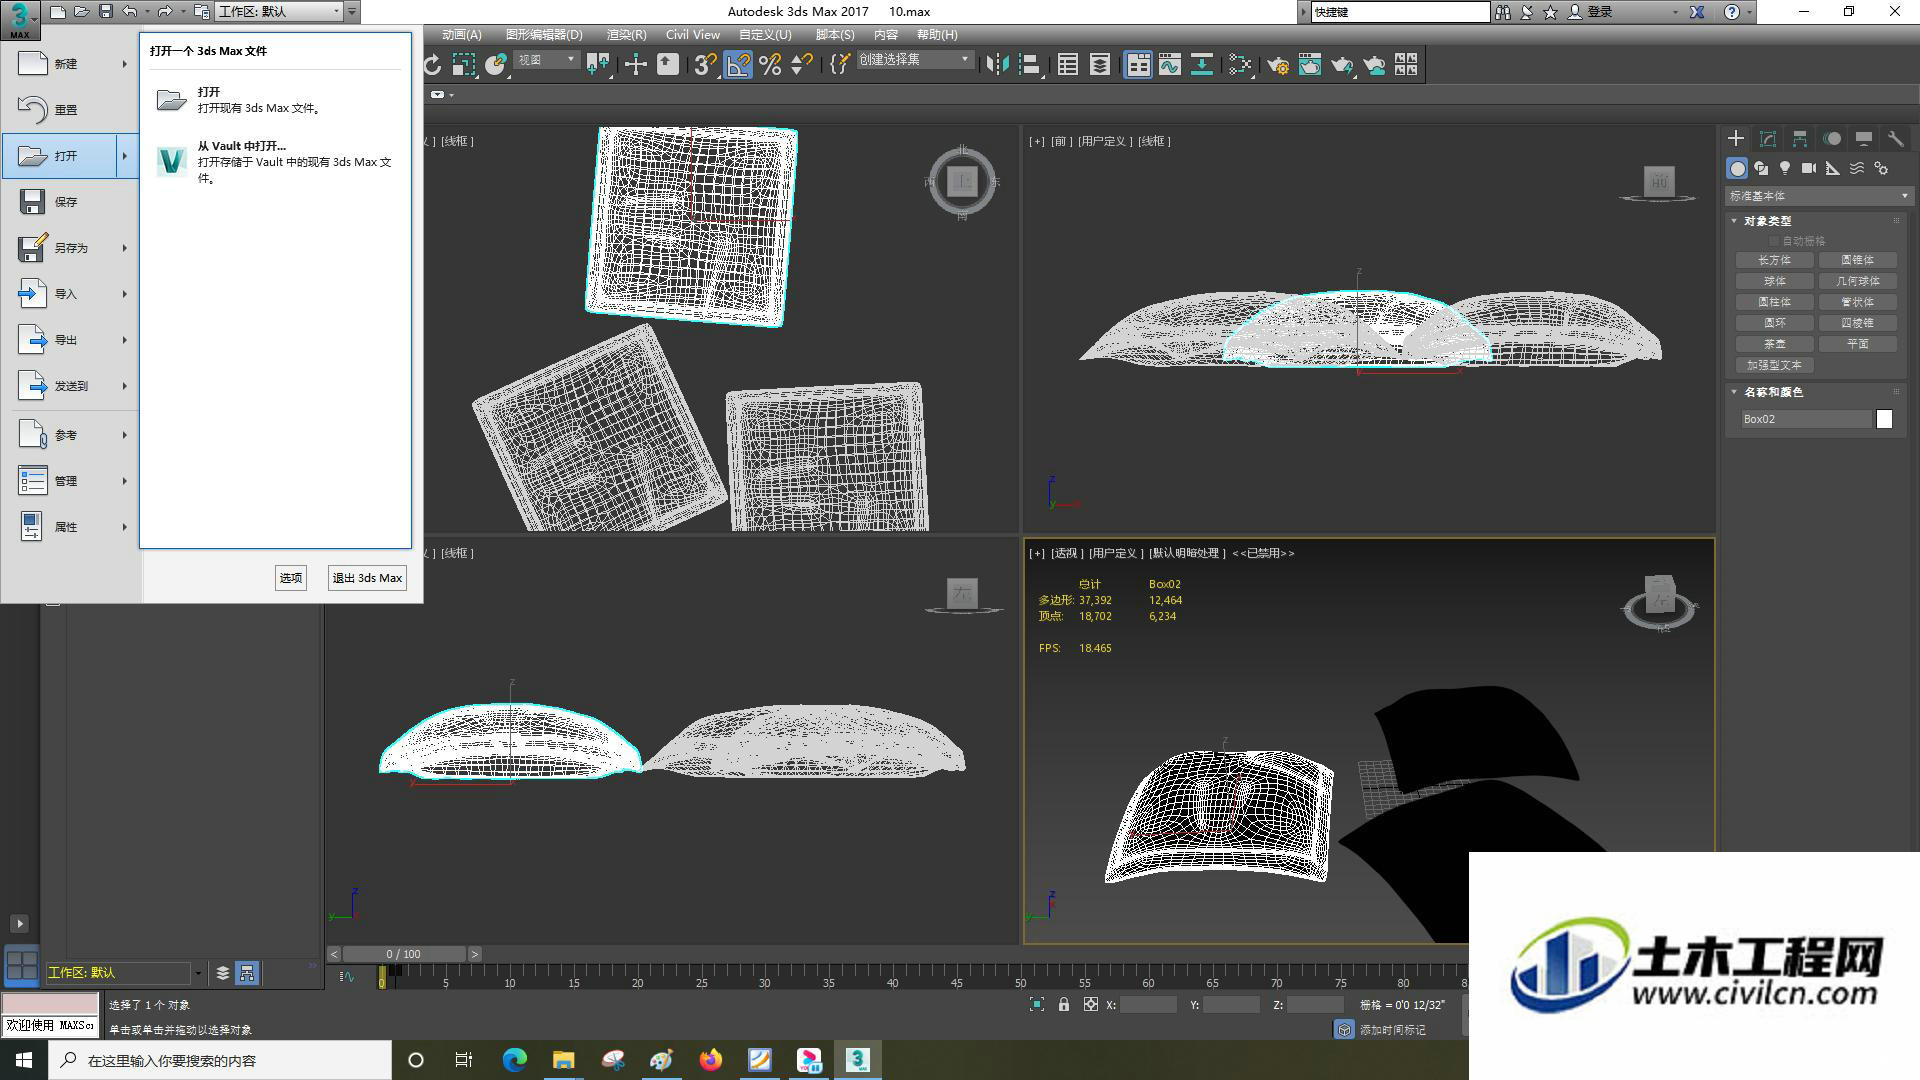Toggle the Ribbon display icon
Viewport: 1920px width, 1080px height.
point(1138,65)
